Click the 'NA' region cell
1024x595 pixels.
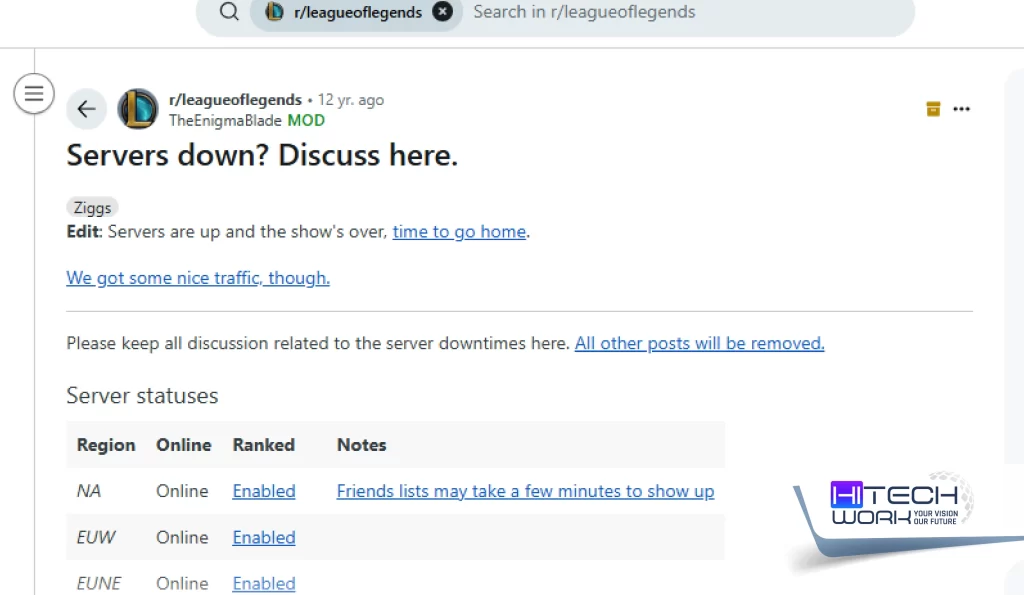[x=89, y=491]
